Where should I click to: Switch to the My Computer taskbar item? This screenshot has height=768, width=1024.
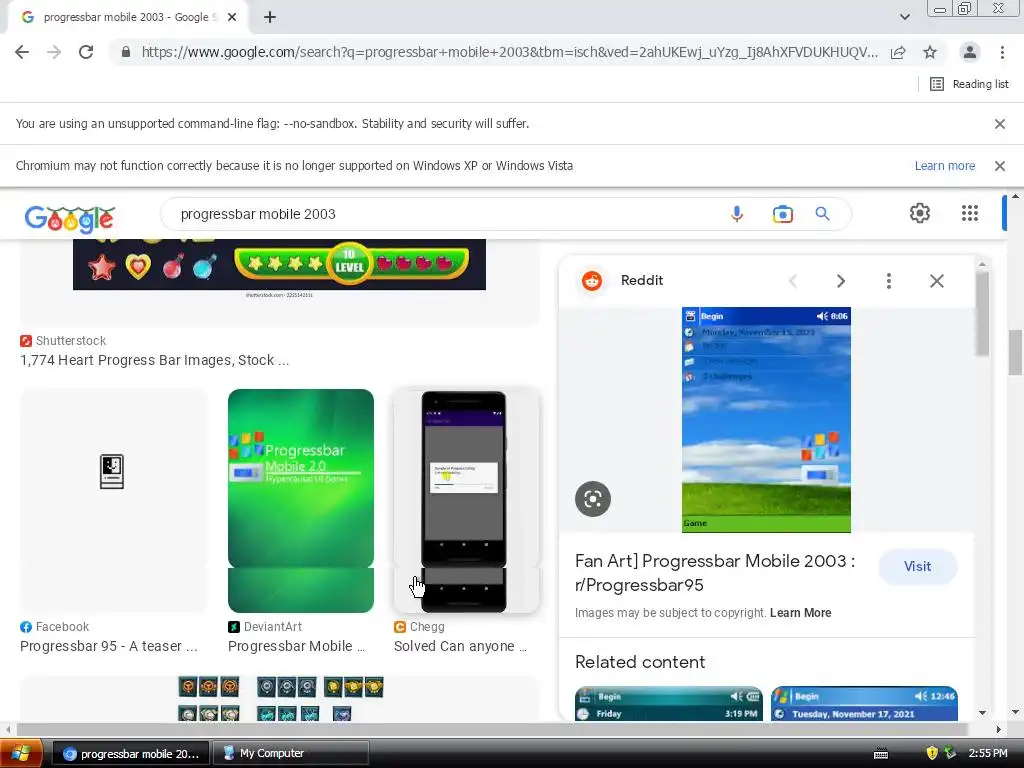pos(290,754)
